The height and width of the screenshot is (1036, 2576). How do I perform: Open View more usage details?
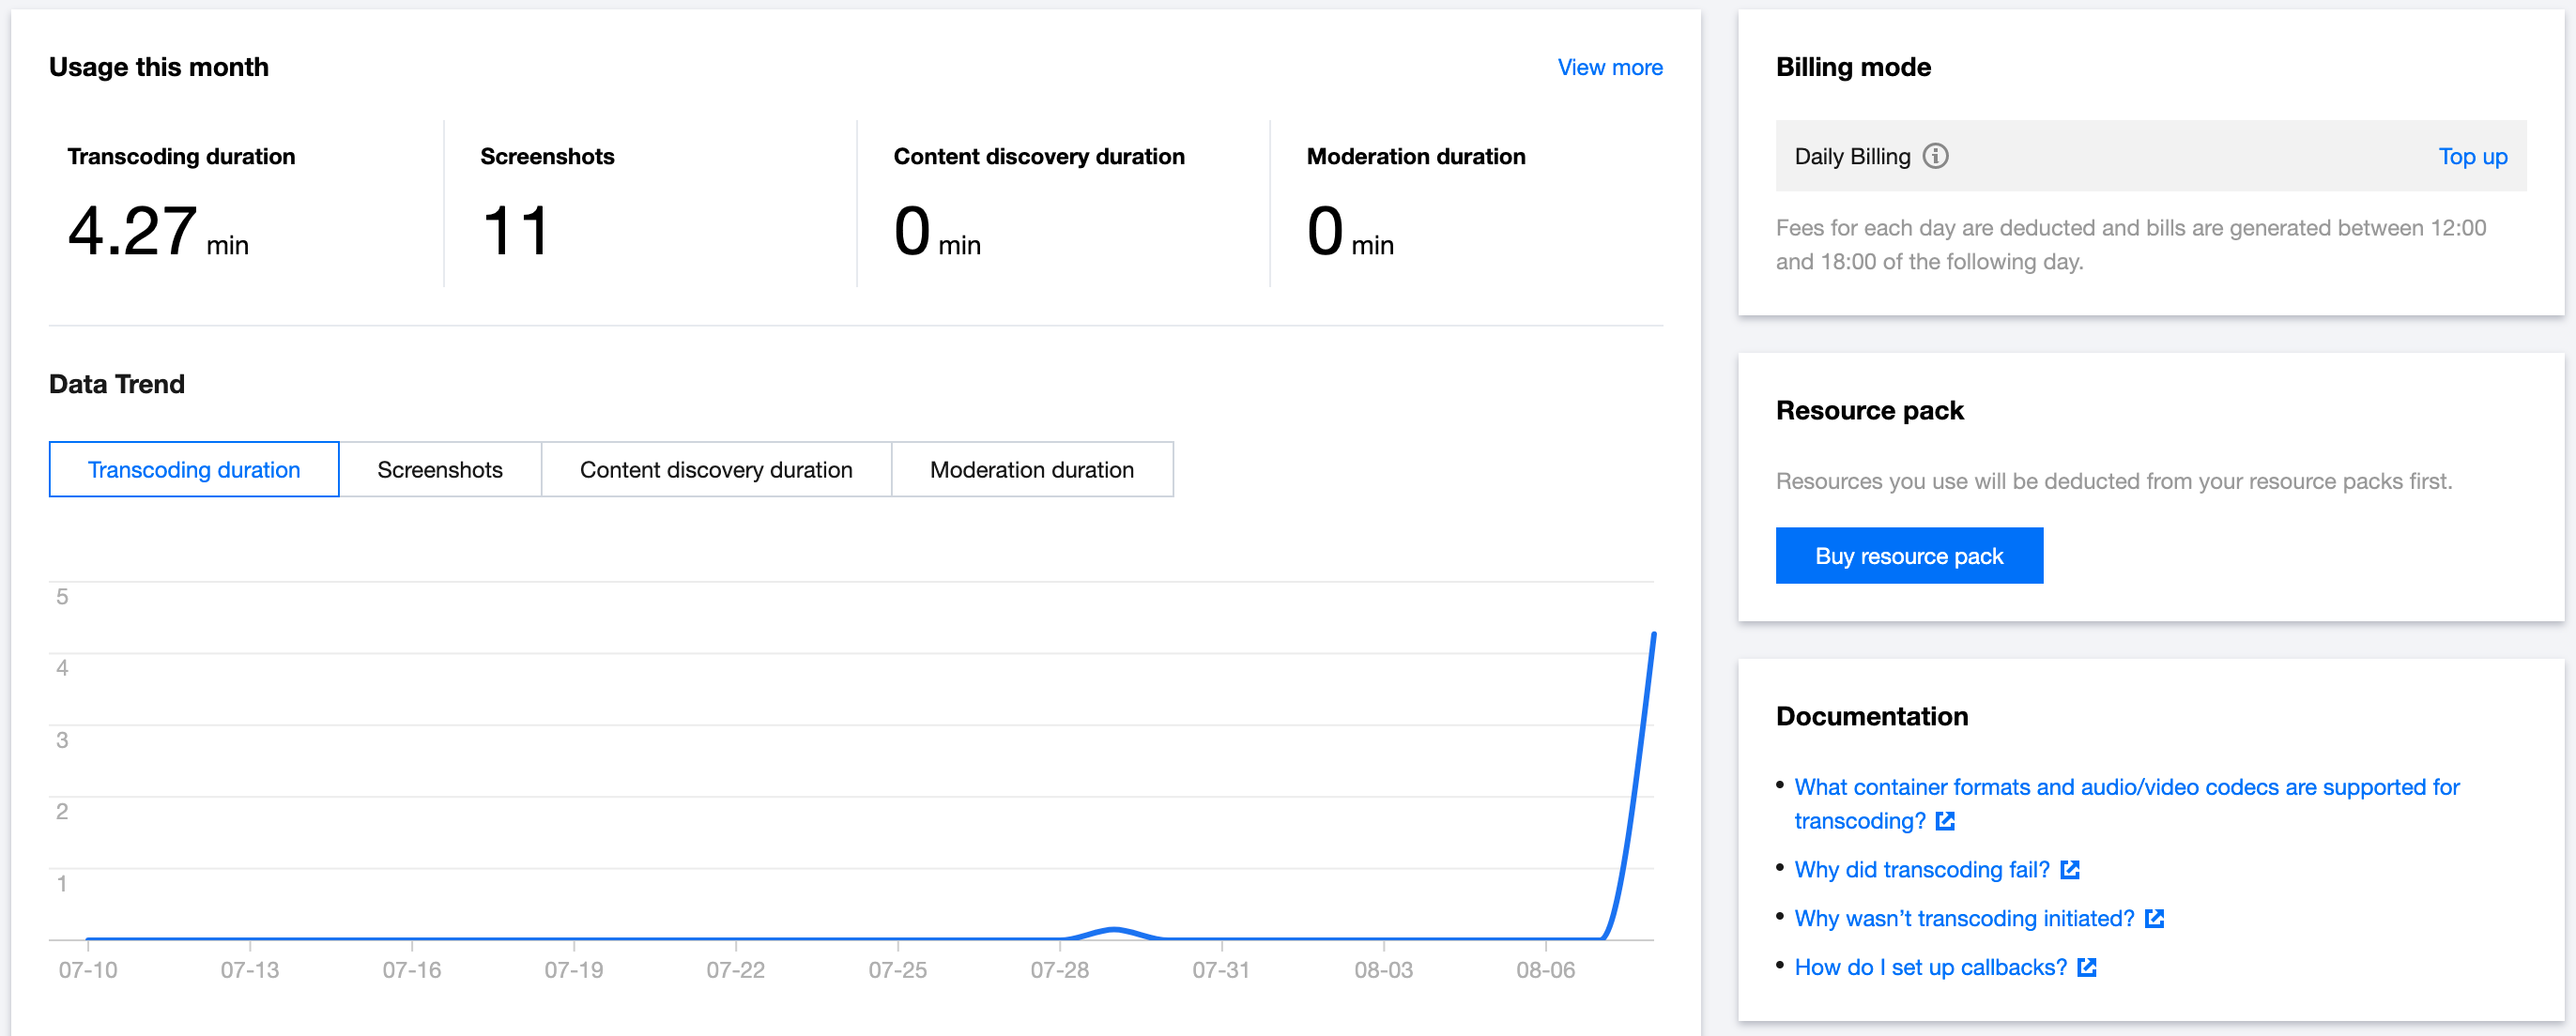point(1609,67)
